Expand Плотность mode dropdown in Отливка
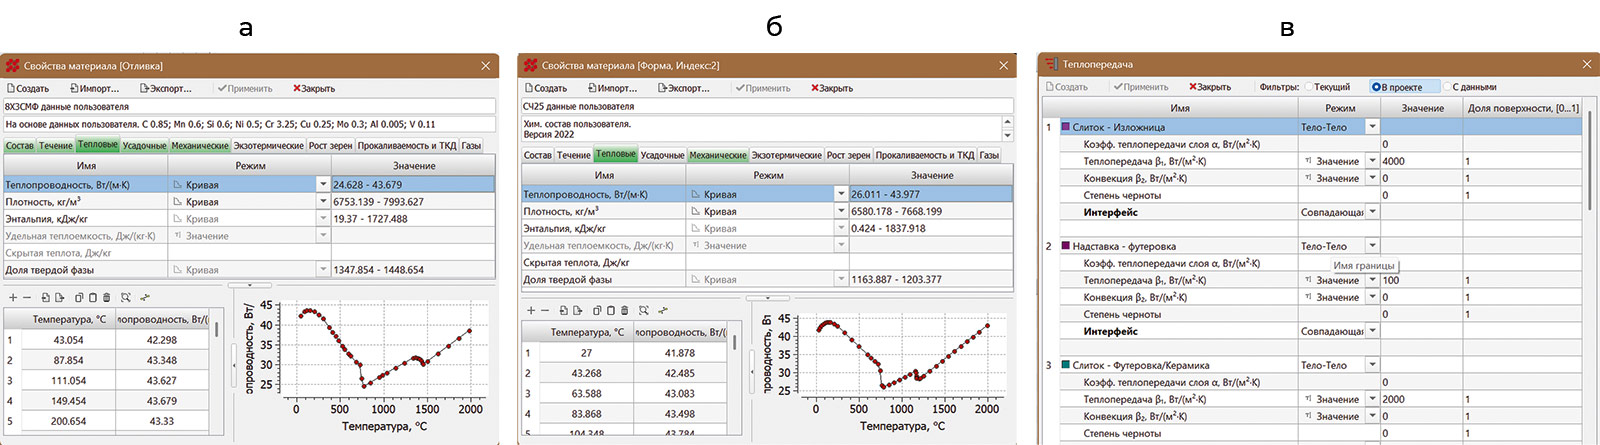The image size is (1600, 445). click(323, 202)
